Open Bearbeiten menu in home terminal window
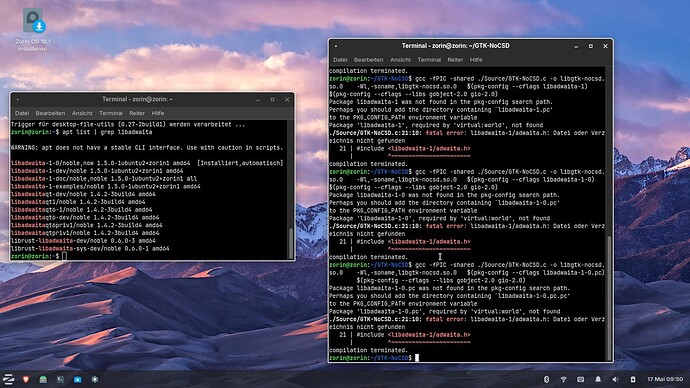Screen dimensions: 690x388 50,113
